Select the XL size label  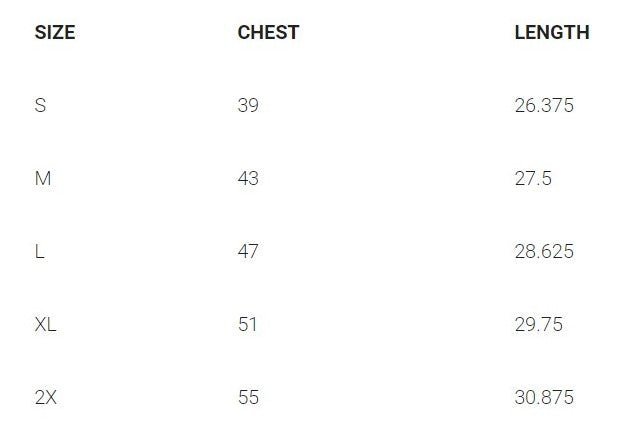point(45,324)
